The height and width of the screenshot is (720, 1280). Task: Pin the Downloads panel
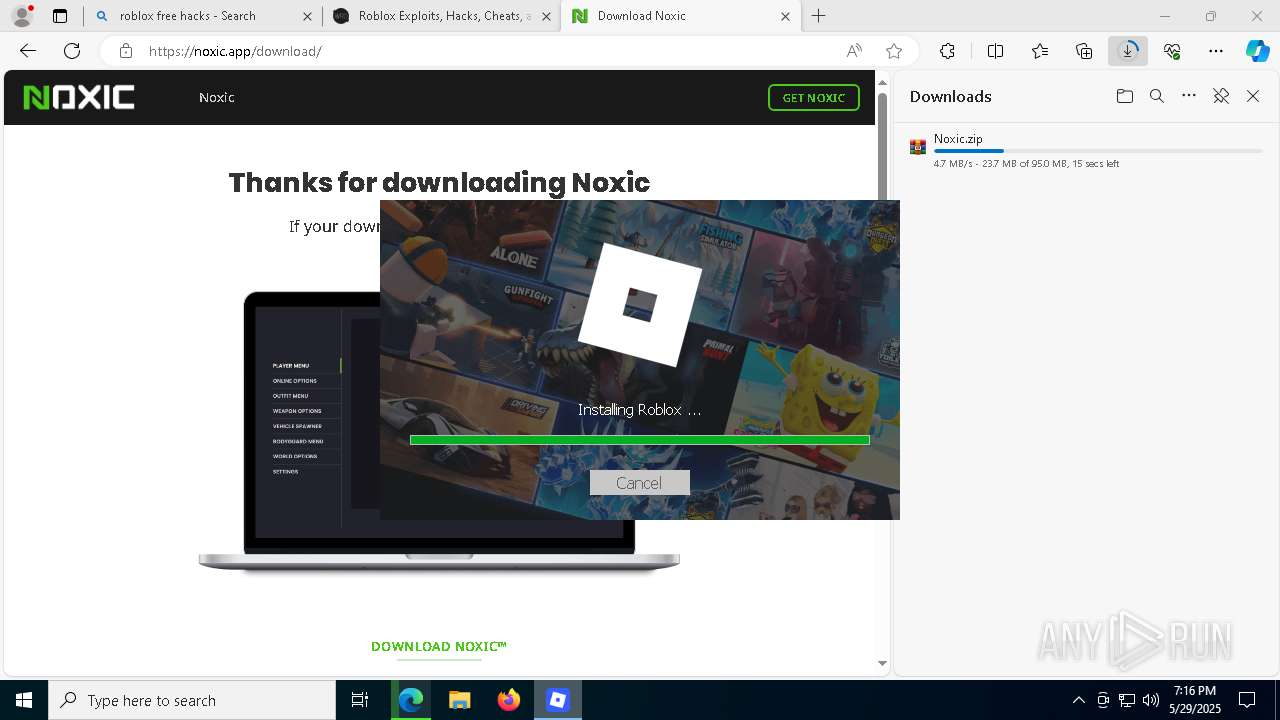(x=1221, y=96)
